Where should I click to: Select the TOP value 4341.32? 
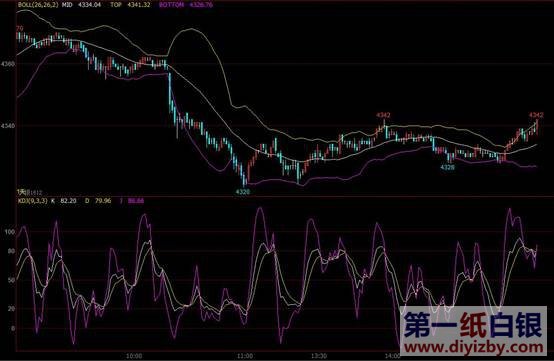140,5
